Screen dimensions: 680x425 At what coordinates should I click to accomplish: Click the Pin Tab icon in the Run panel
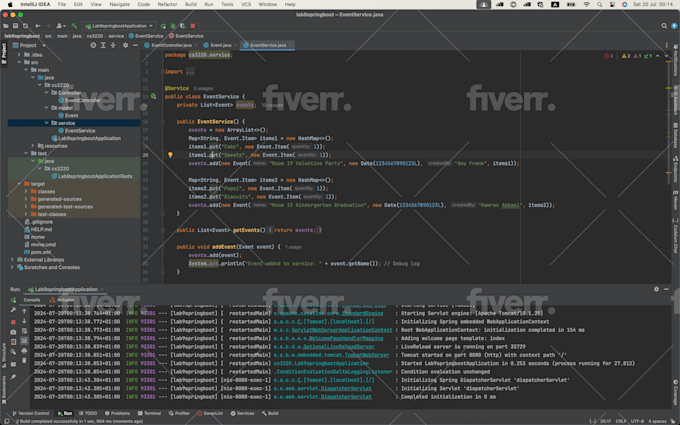click(13, 377)
